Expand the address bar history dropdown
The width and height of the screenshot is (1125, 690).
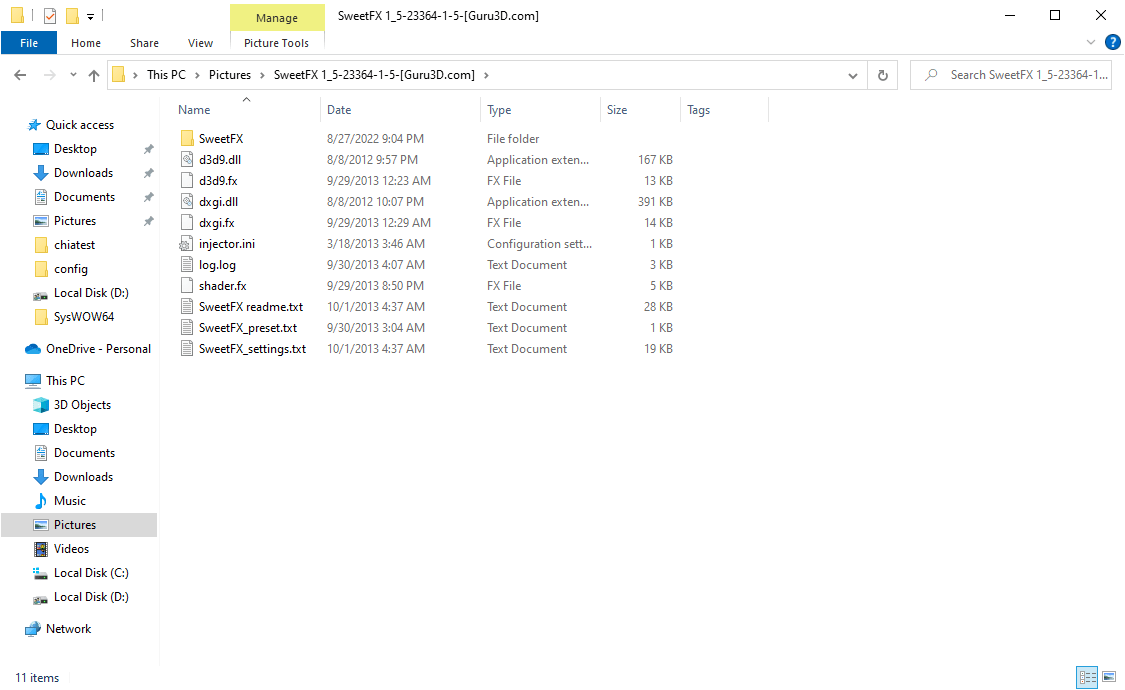[x=852, y=75]
